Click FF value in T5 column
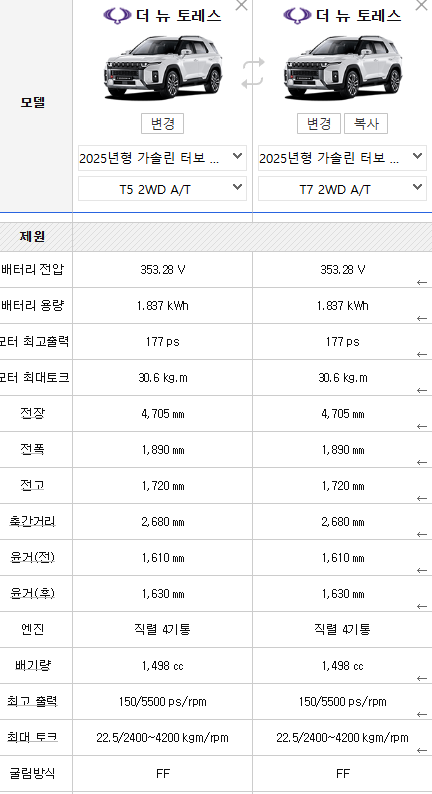This screenshot has width=432, height=794. coord(163,773)
